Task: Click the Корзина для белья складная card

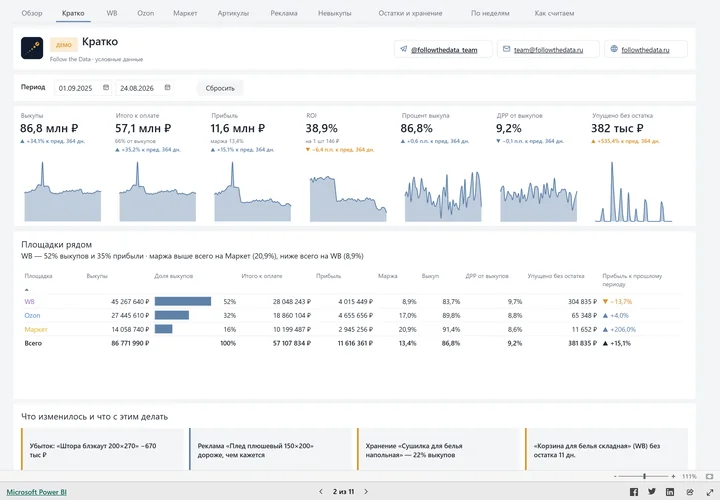Action: 607,450
